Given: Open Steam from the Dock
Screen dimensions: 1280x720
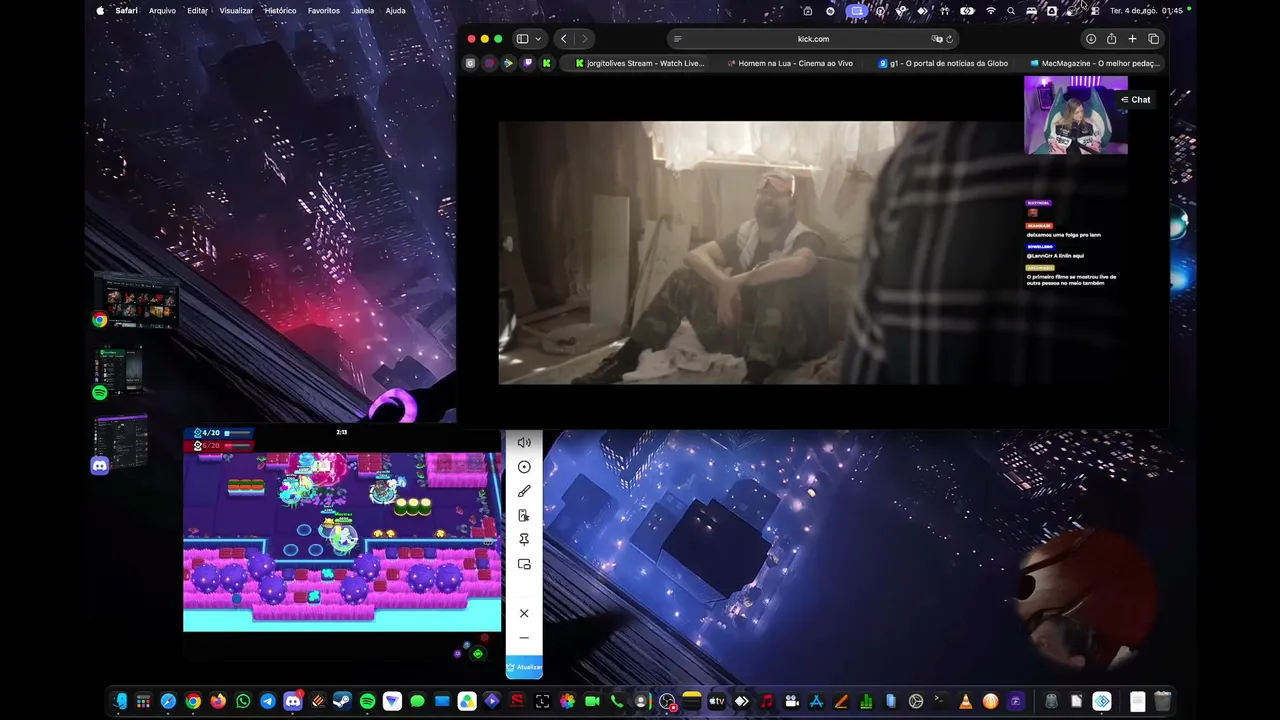Looking at the screenshot, I should tap(342, 701).
